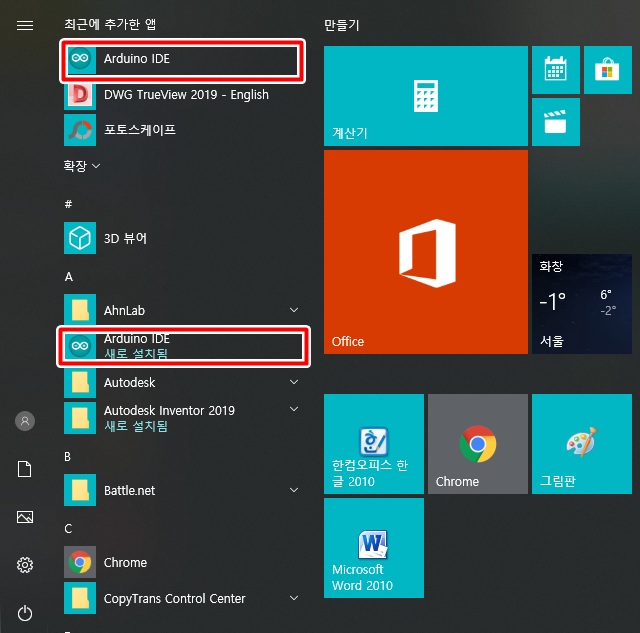The width and height of the screenshot is (640, 633).
Task: Launch Chrome from the C app list
Action: coord(182,562)
